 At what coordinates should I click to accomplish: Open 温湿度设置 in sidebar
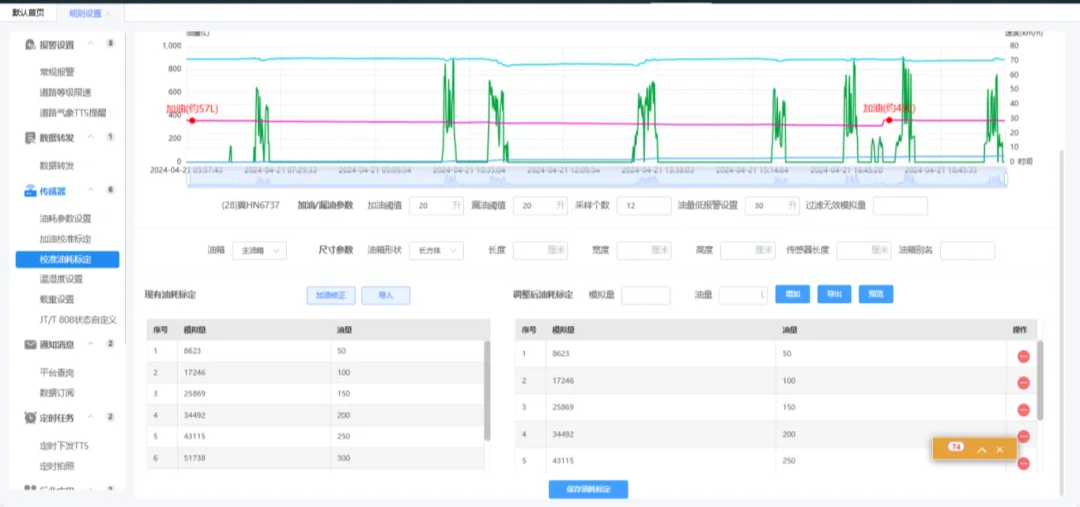(61, 280)
